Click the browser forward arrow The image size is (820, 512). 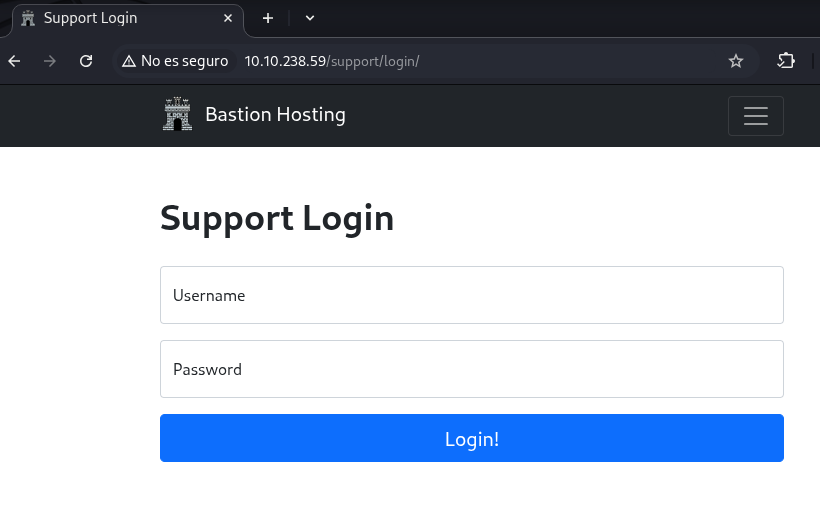pyautogui.click(x=50, y=61)
